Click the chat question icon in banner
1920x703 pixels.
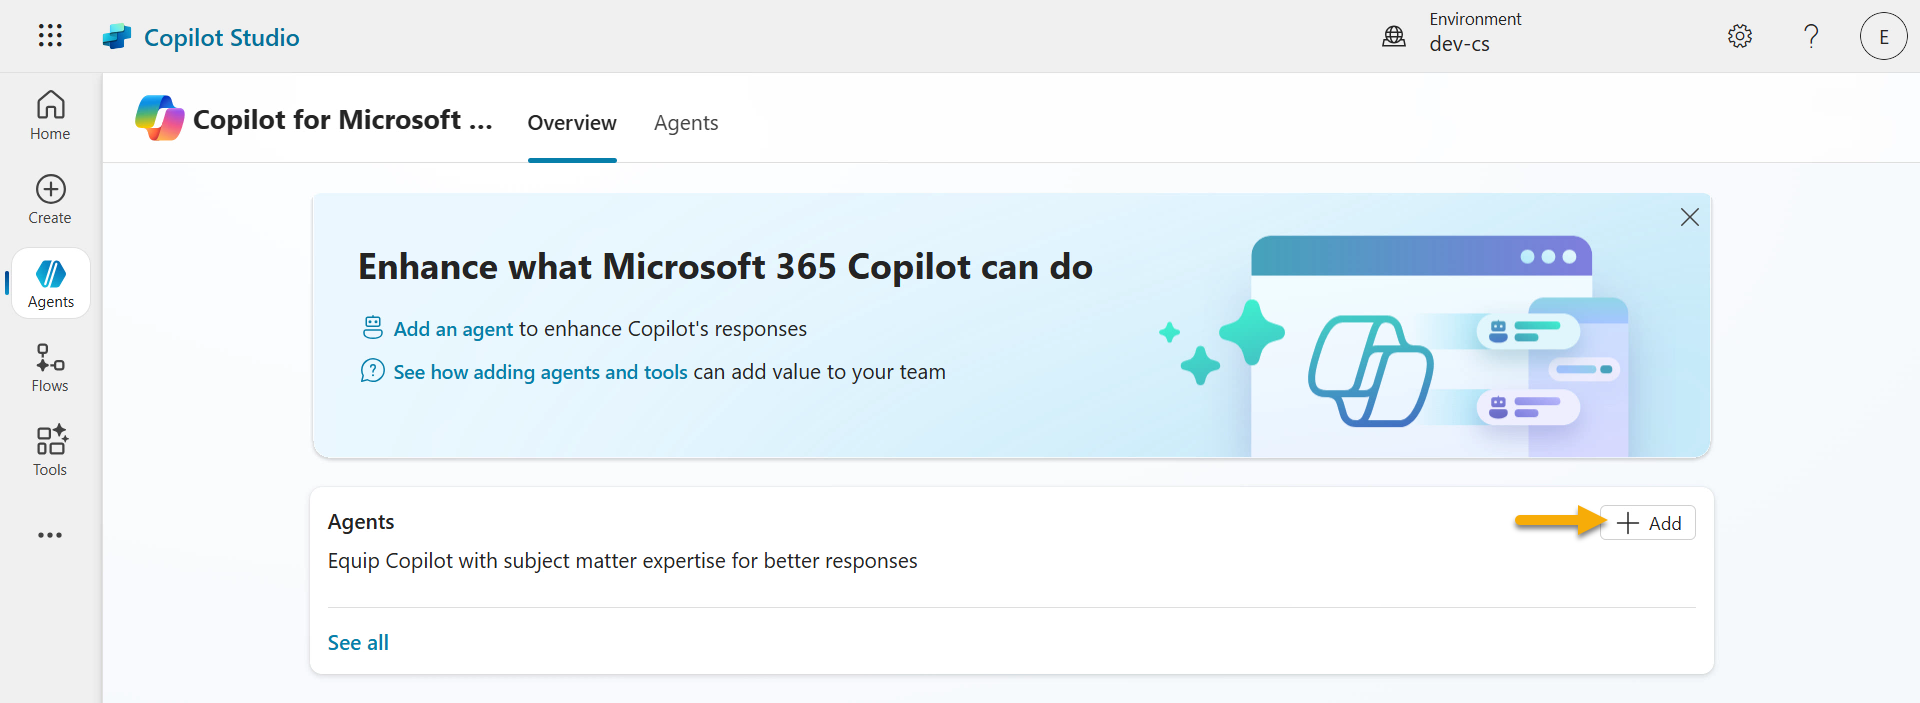coord(372,371)
